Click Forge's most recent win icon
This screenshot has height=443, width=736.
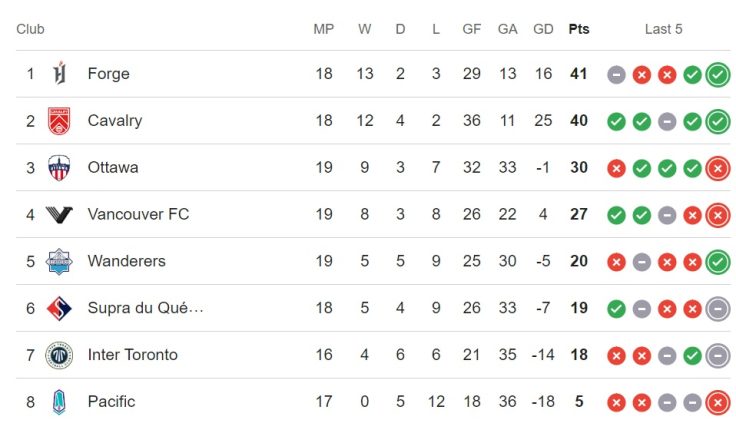pyautogui.click(x=718, y=75)
